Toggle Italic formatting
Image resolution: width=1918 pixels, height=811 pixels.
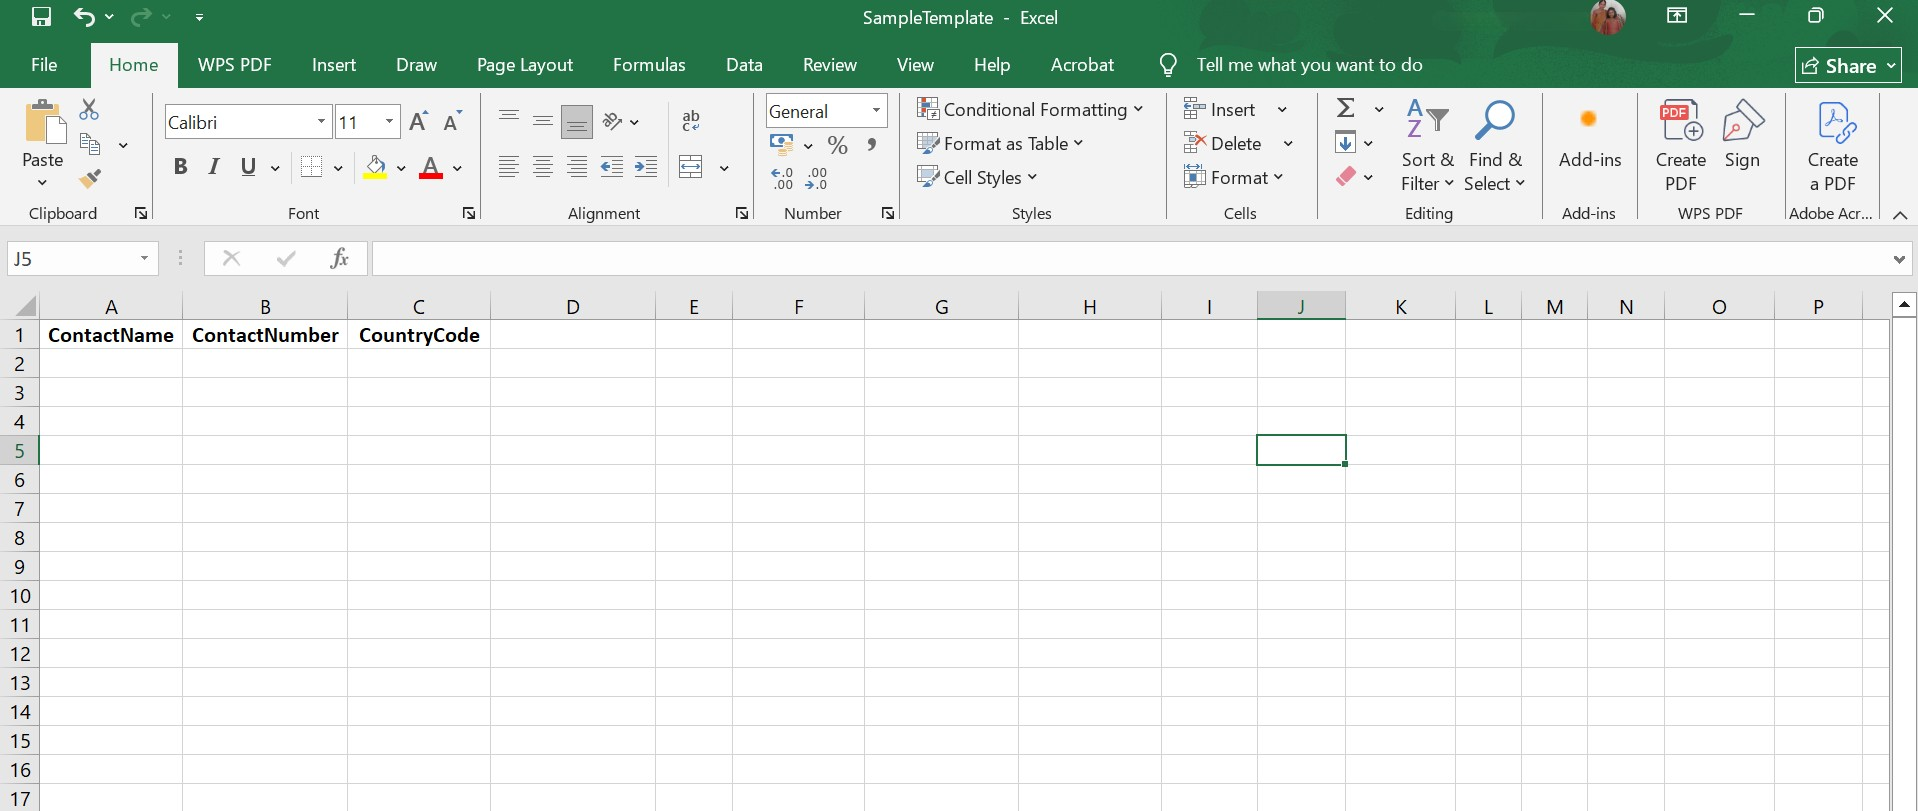pos(214,167)
